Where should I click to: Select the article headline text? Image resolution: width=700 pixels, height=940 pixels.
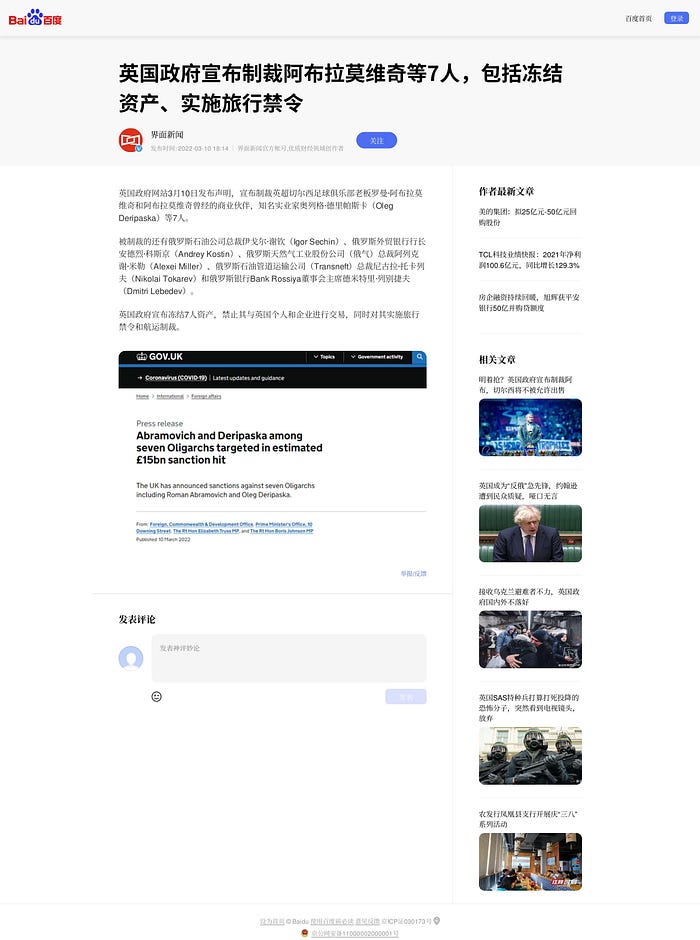tap(340, 88)
